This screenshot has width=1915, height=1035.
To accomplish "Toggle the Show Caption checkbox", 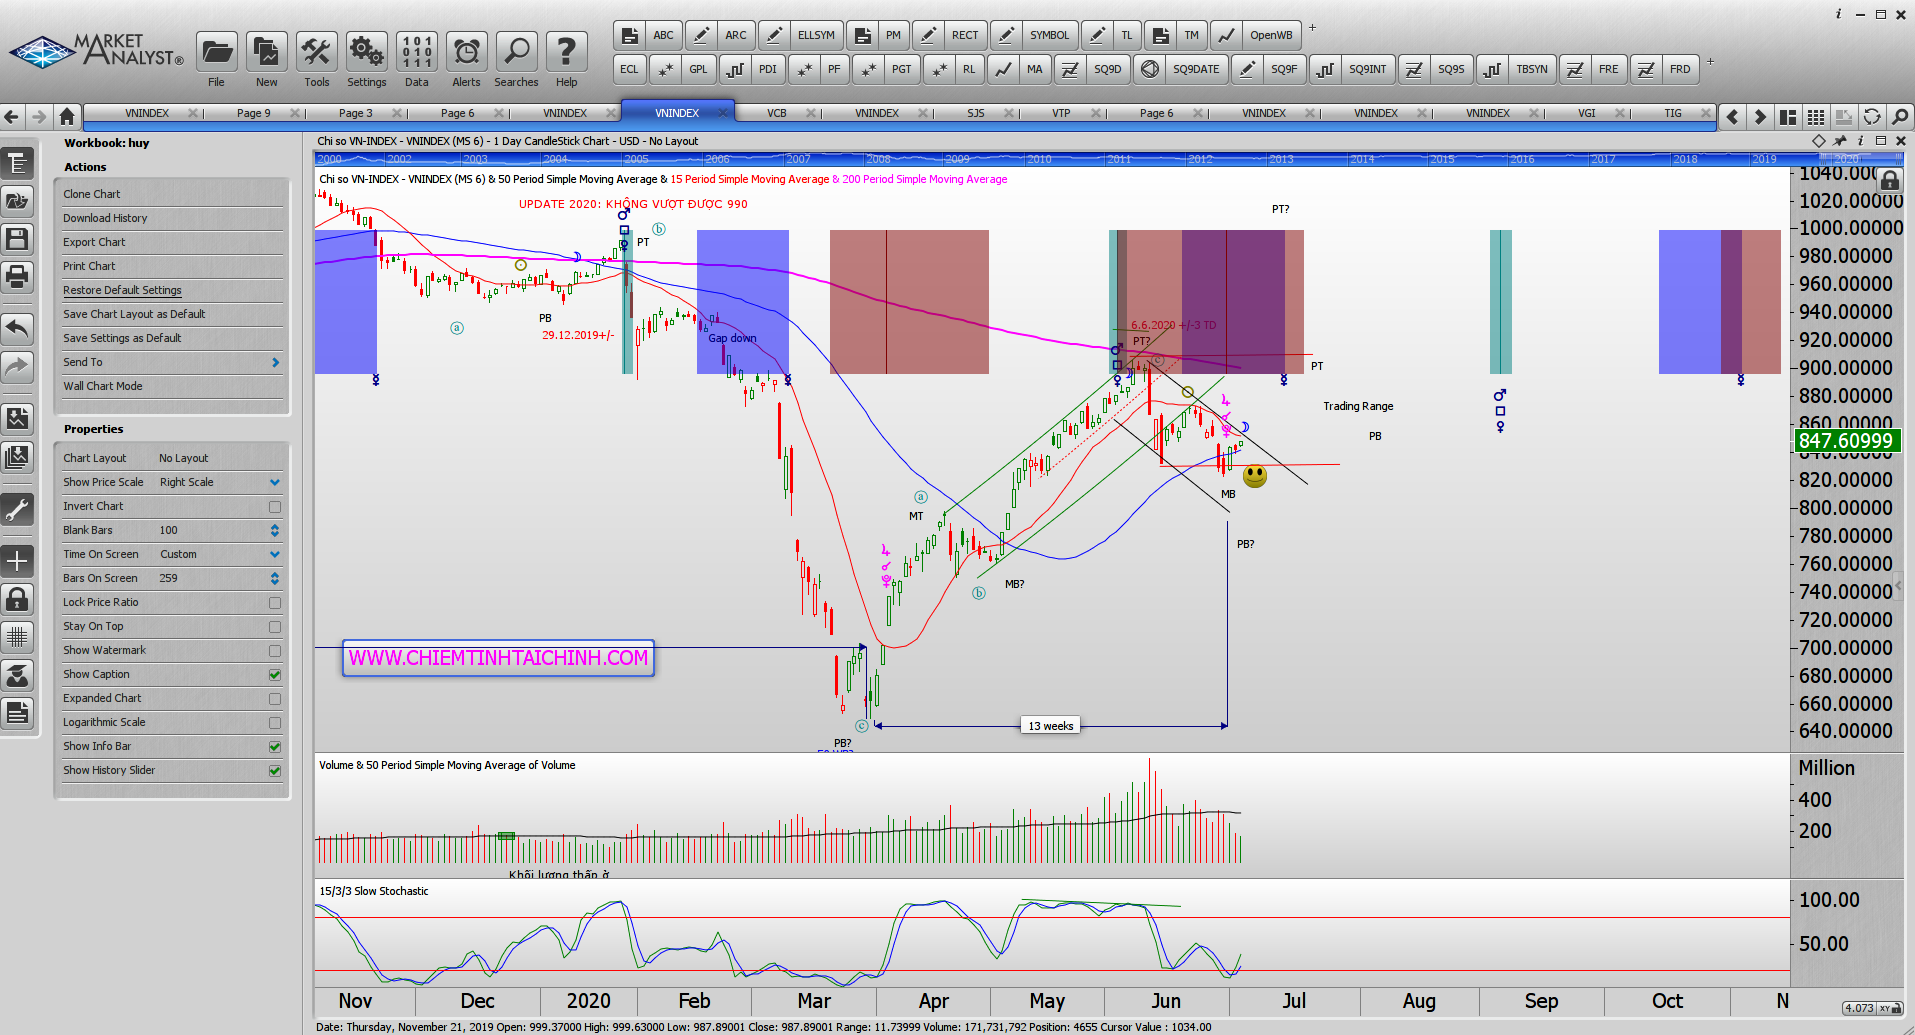I will pyautogui.click(x=275, y=675).
